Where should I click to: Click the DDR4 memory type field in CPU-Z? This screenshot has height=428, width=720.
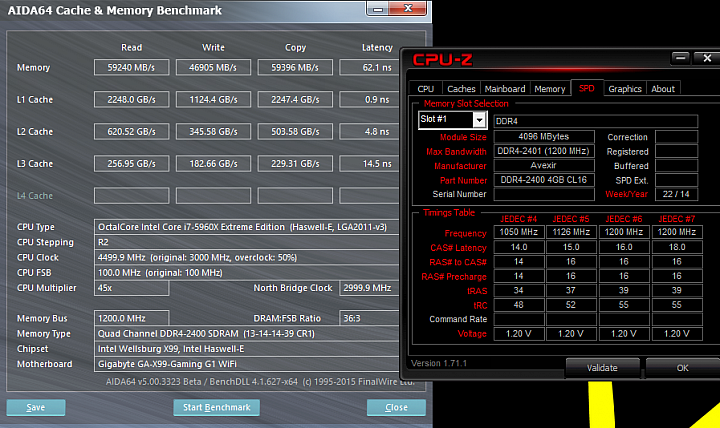point(596,121)
